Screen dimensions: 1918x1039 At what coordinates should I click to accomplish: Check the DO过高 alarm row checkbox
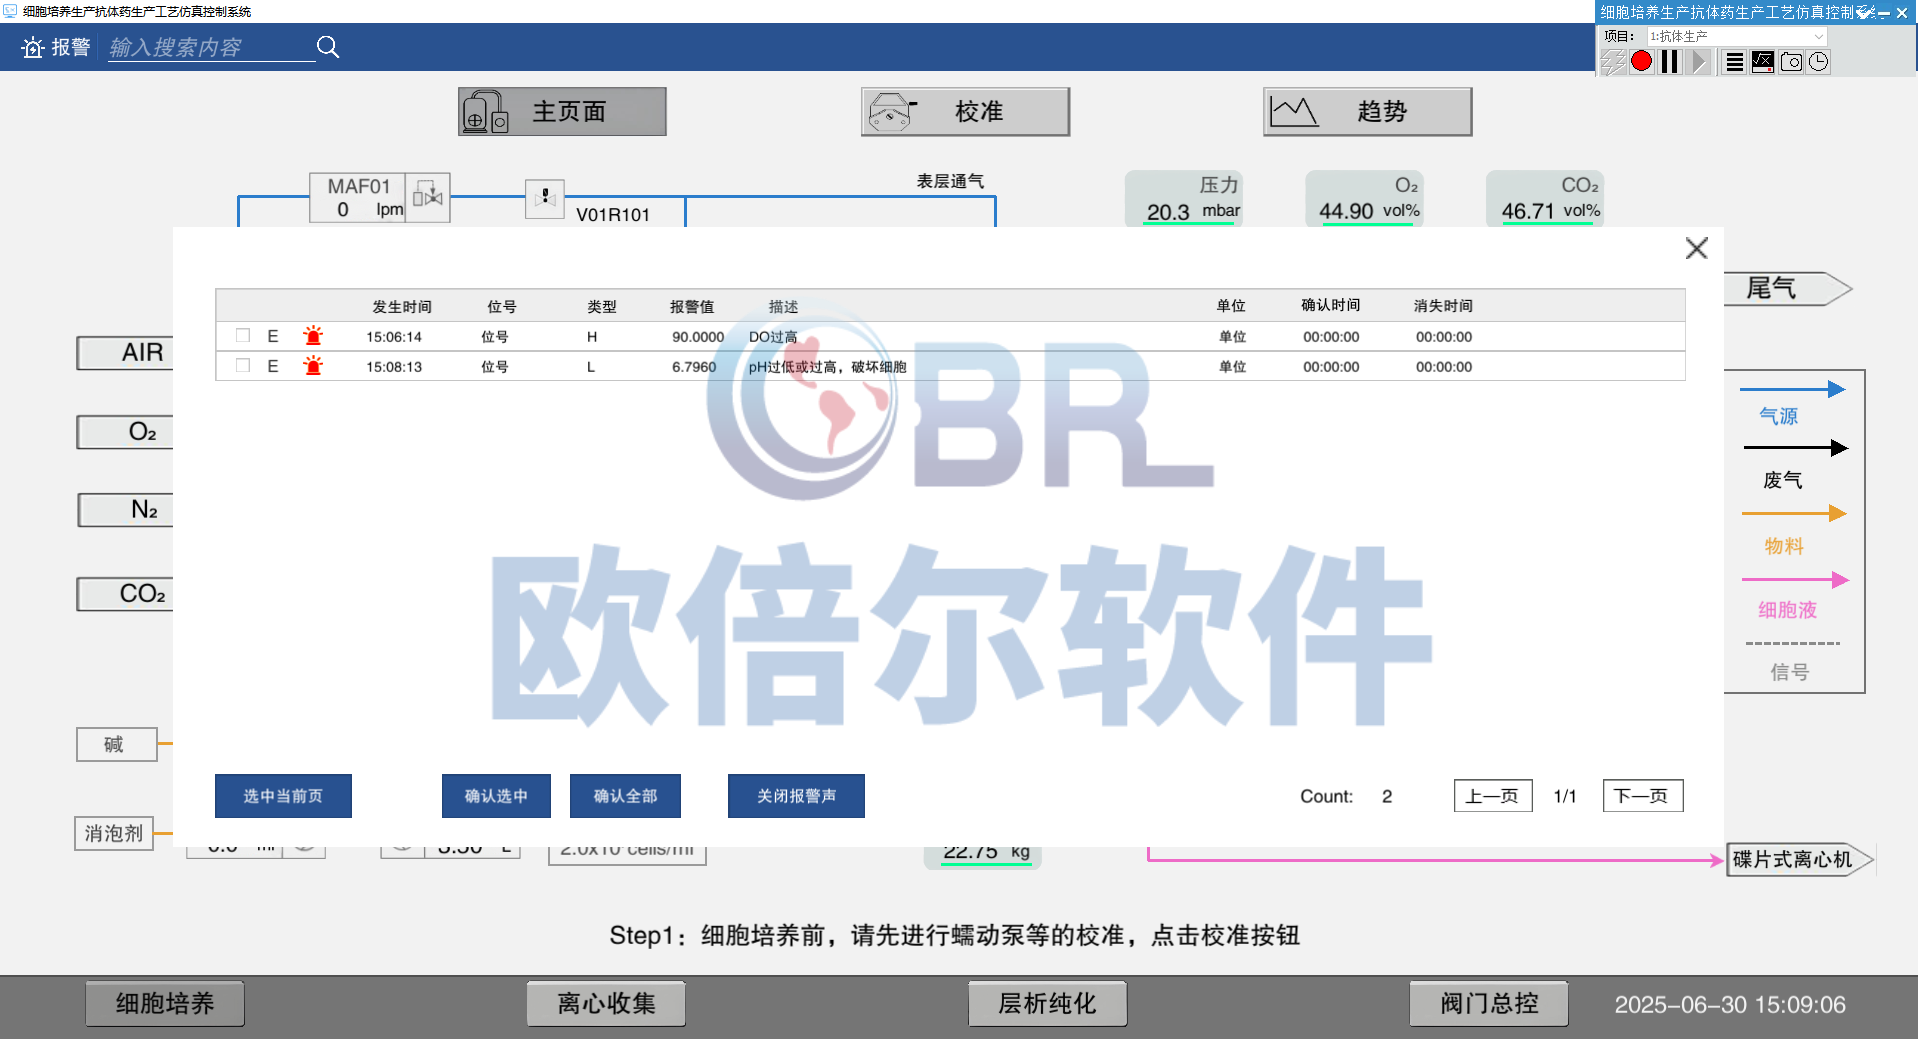(x=243, y=336)
